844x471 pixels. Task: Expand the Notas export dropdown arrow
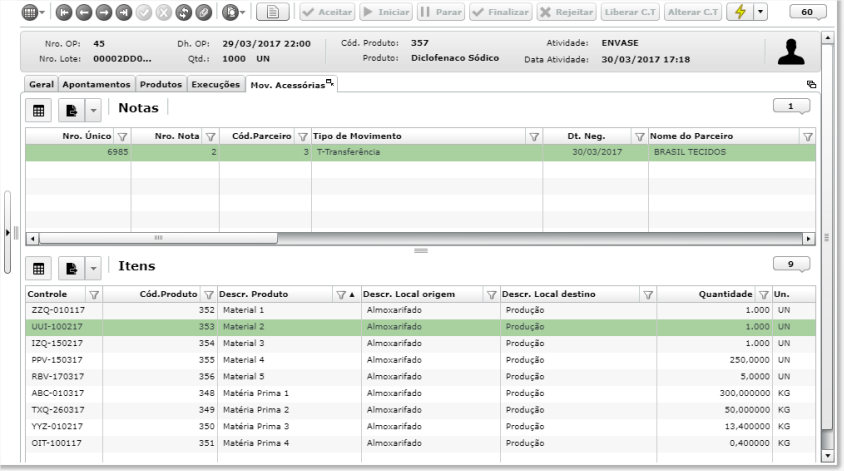[x=93, y=111]
